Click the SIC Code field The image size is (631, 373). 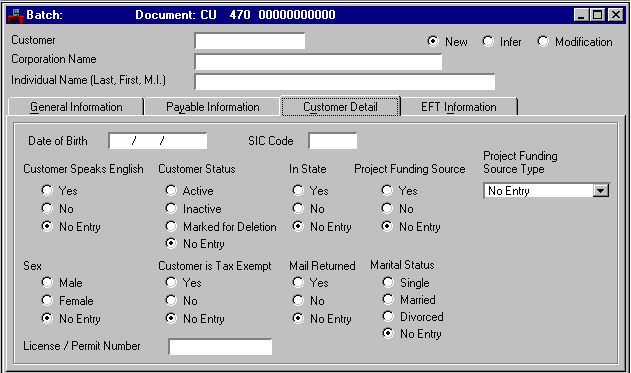[332, 141]
